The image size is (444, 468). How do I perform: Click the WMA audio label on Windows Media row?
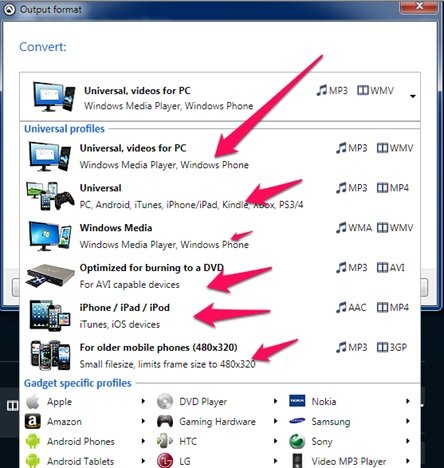(x=360, y=228)
